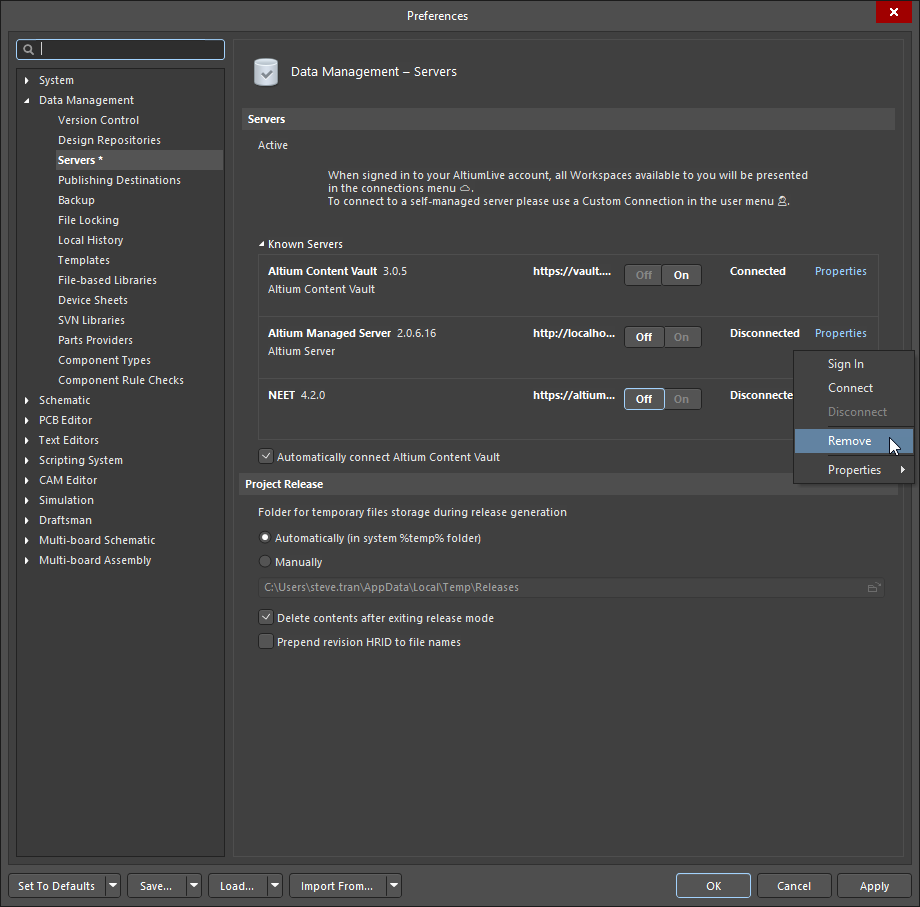This screenshot has height=907, width=920.
Task: Select SVN Libraries in tree
Action: coord(91,320)
